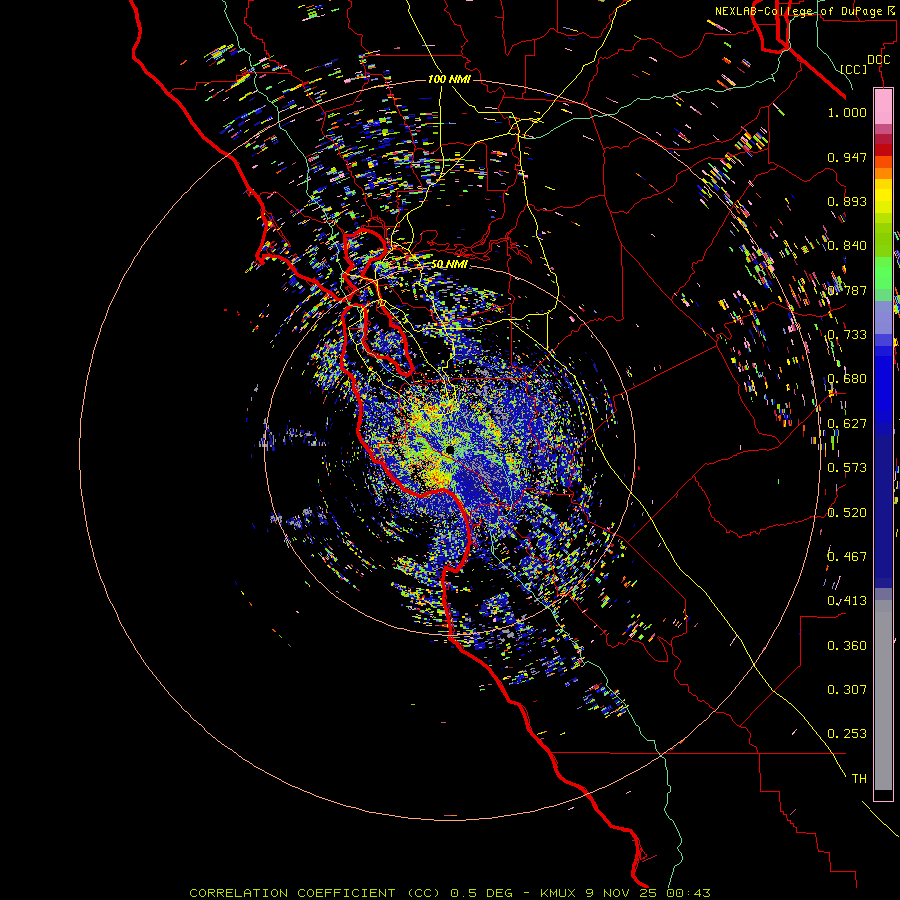
Task: Click the 0.840 scale value label
Action: point(847,246)
